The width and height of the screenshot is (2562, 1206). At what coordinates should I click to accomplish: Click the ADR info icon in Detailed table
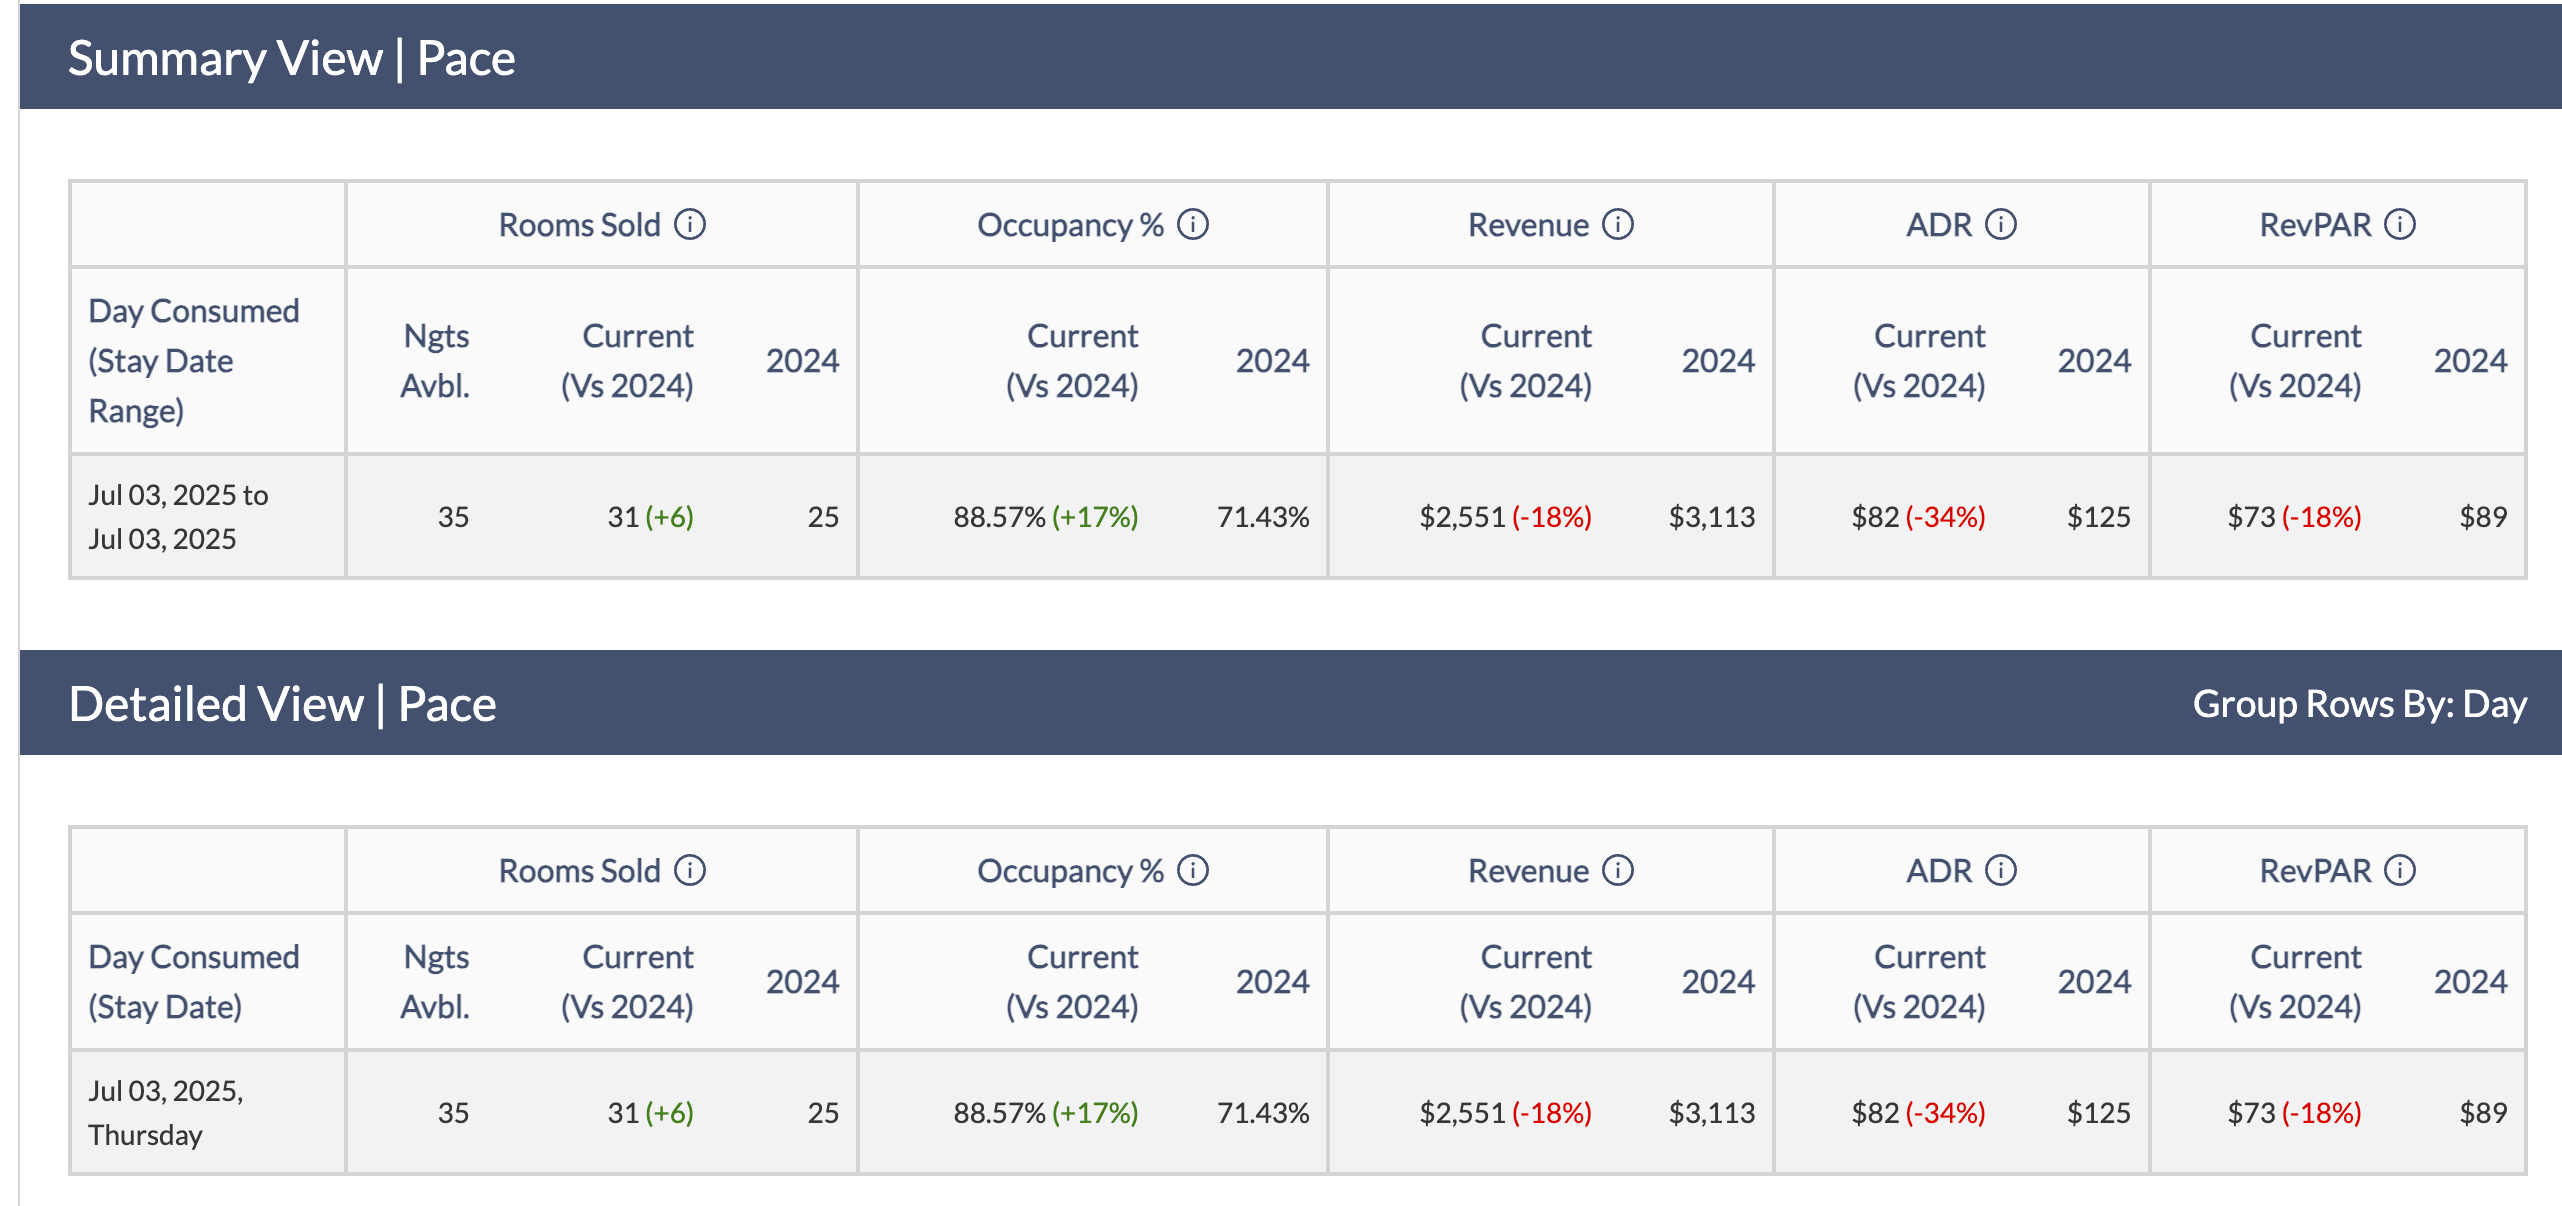pos(2000,870)
